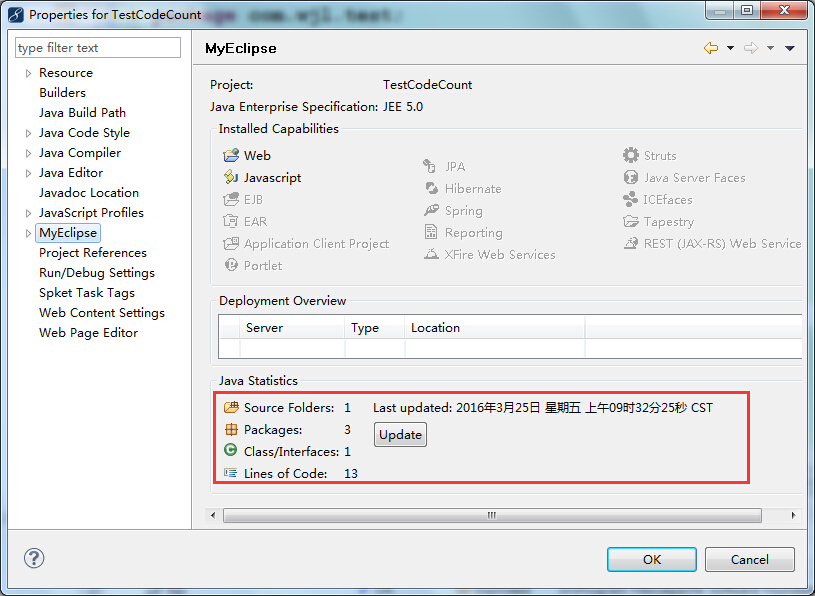Screen dimensions: 815x596
Task: Click the TestCodeCount project name
Action: click(427, 85)
